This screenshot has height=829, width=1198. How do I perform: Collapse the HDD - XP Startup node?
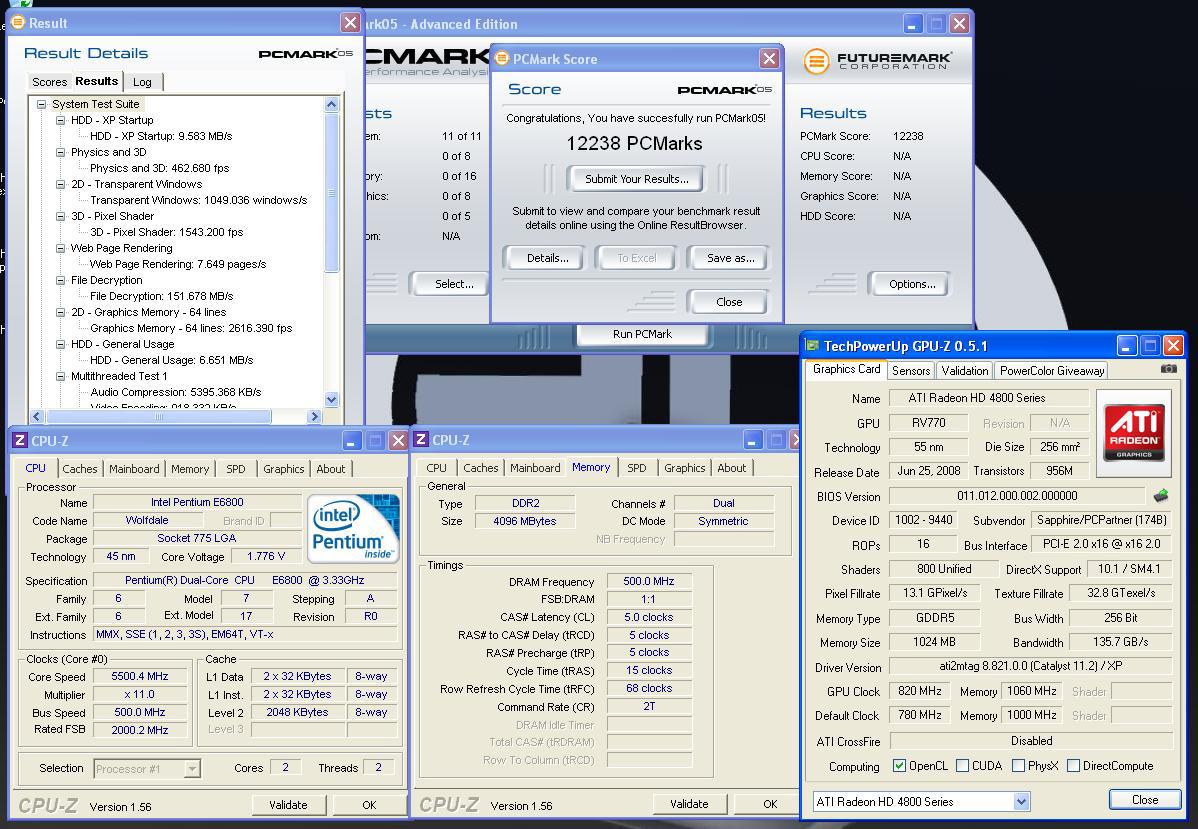[60, 120]
